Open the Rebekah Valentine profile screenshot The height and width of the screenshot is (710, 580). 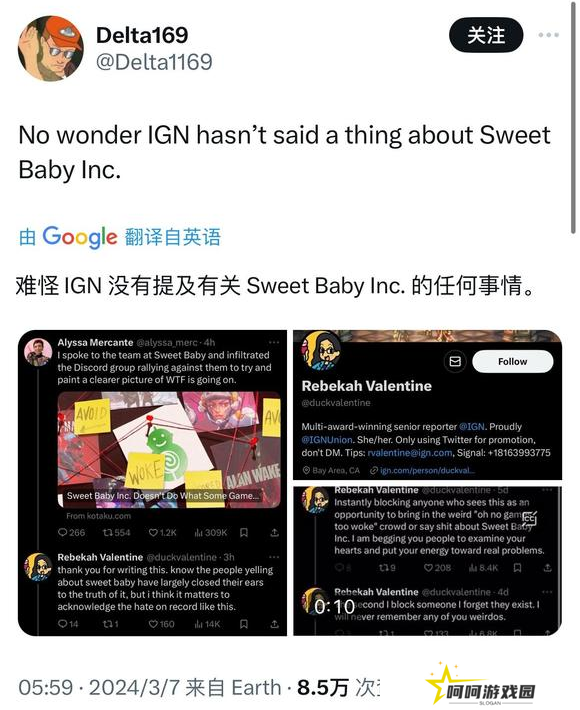click(427, 405)
